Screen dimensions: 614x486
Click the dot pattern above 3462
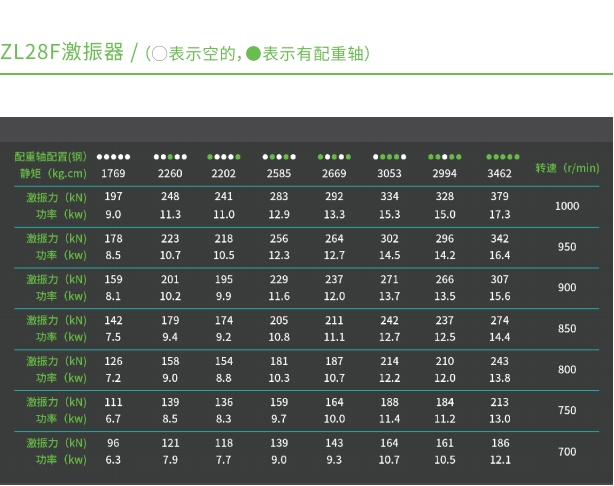[x=502, y=157]
